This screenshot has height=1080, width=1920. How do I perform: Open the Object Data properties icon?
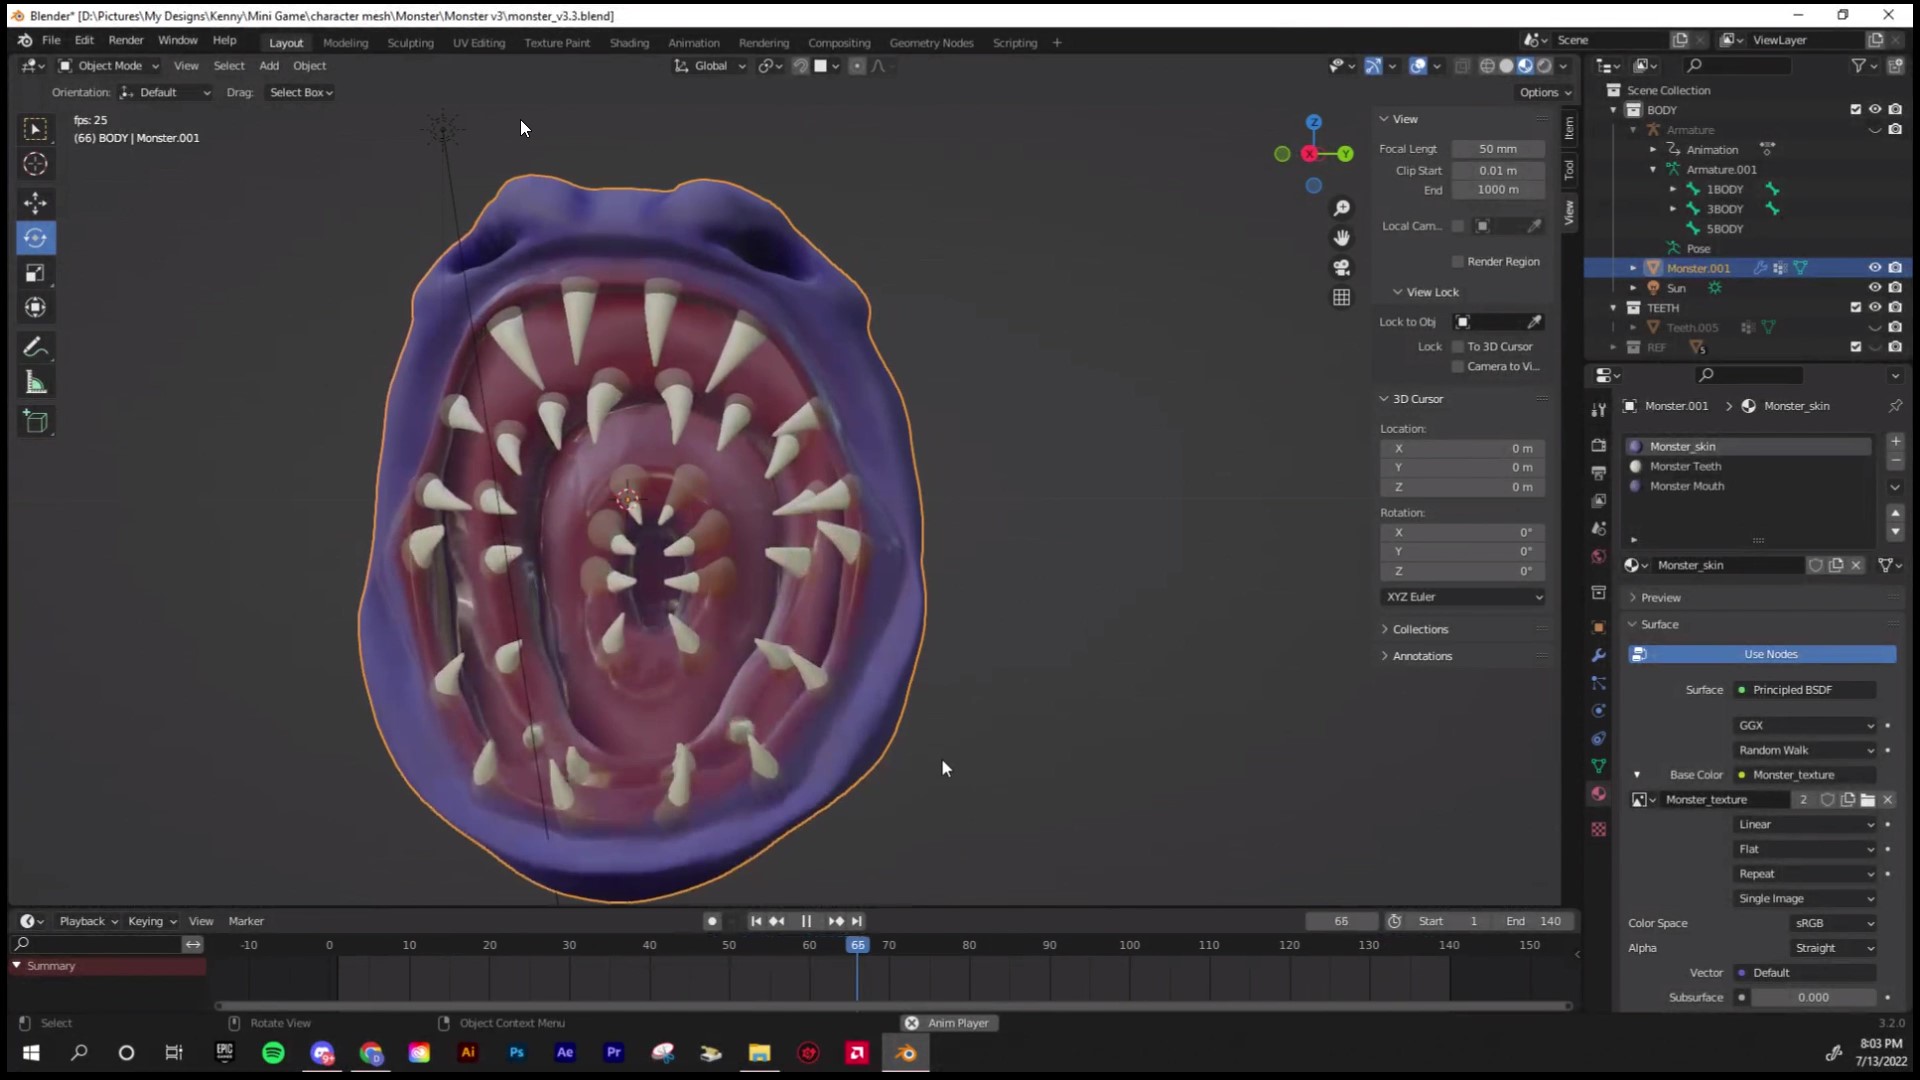pos(1598,766)
